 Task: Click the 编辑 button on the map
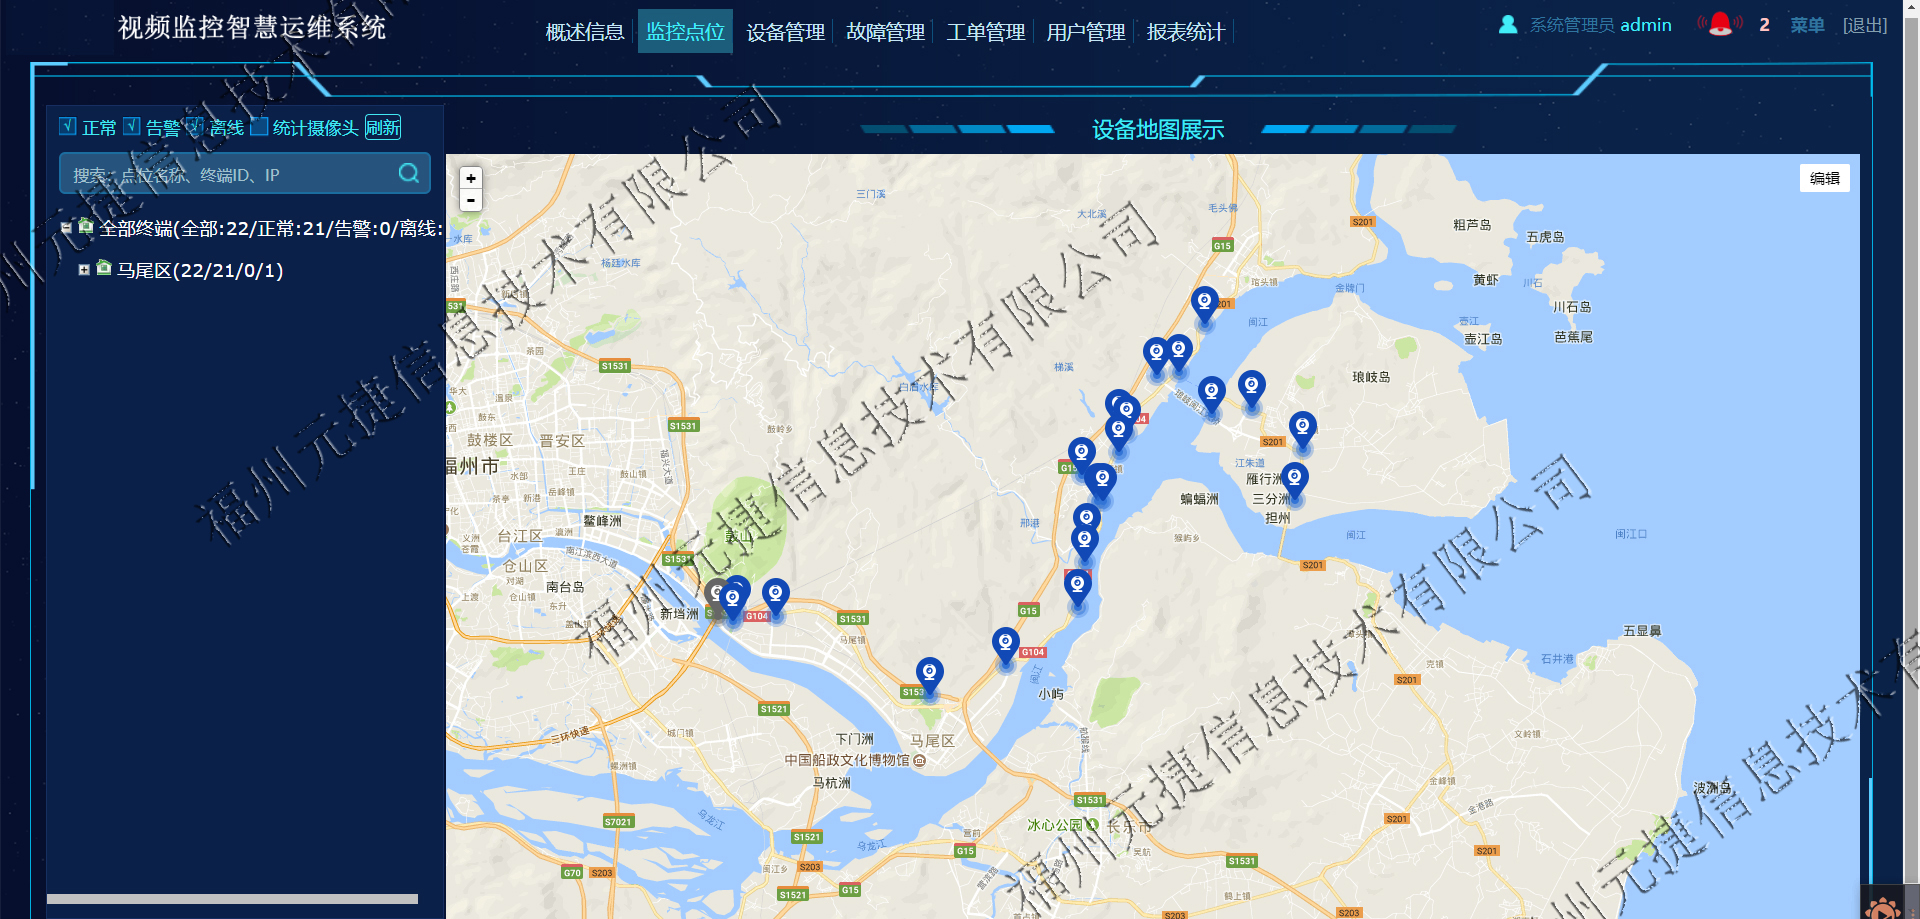click(1825, 178)
